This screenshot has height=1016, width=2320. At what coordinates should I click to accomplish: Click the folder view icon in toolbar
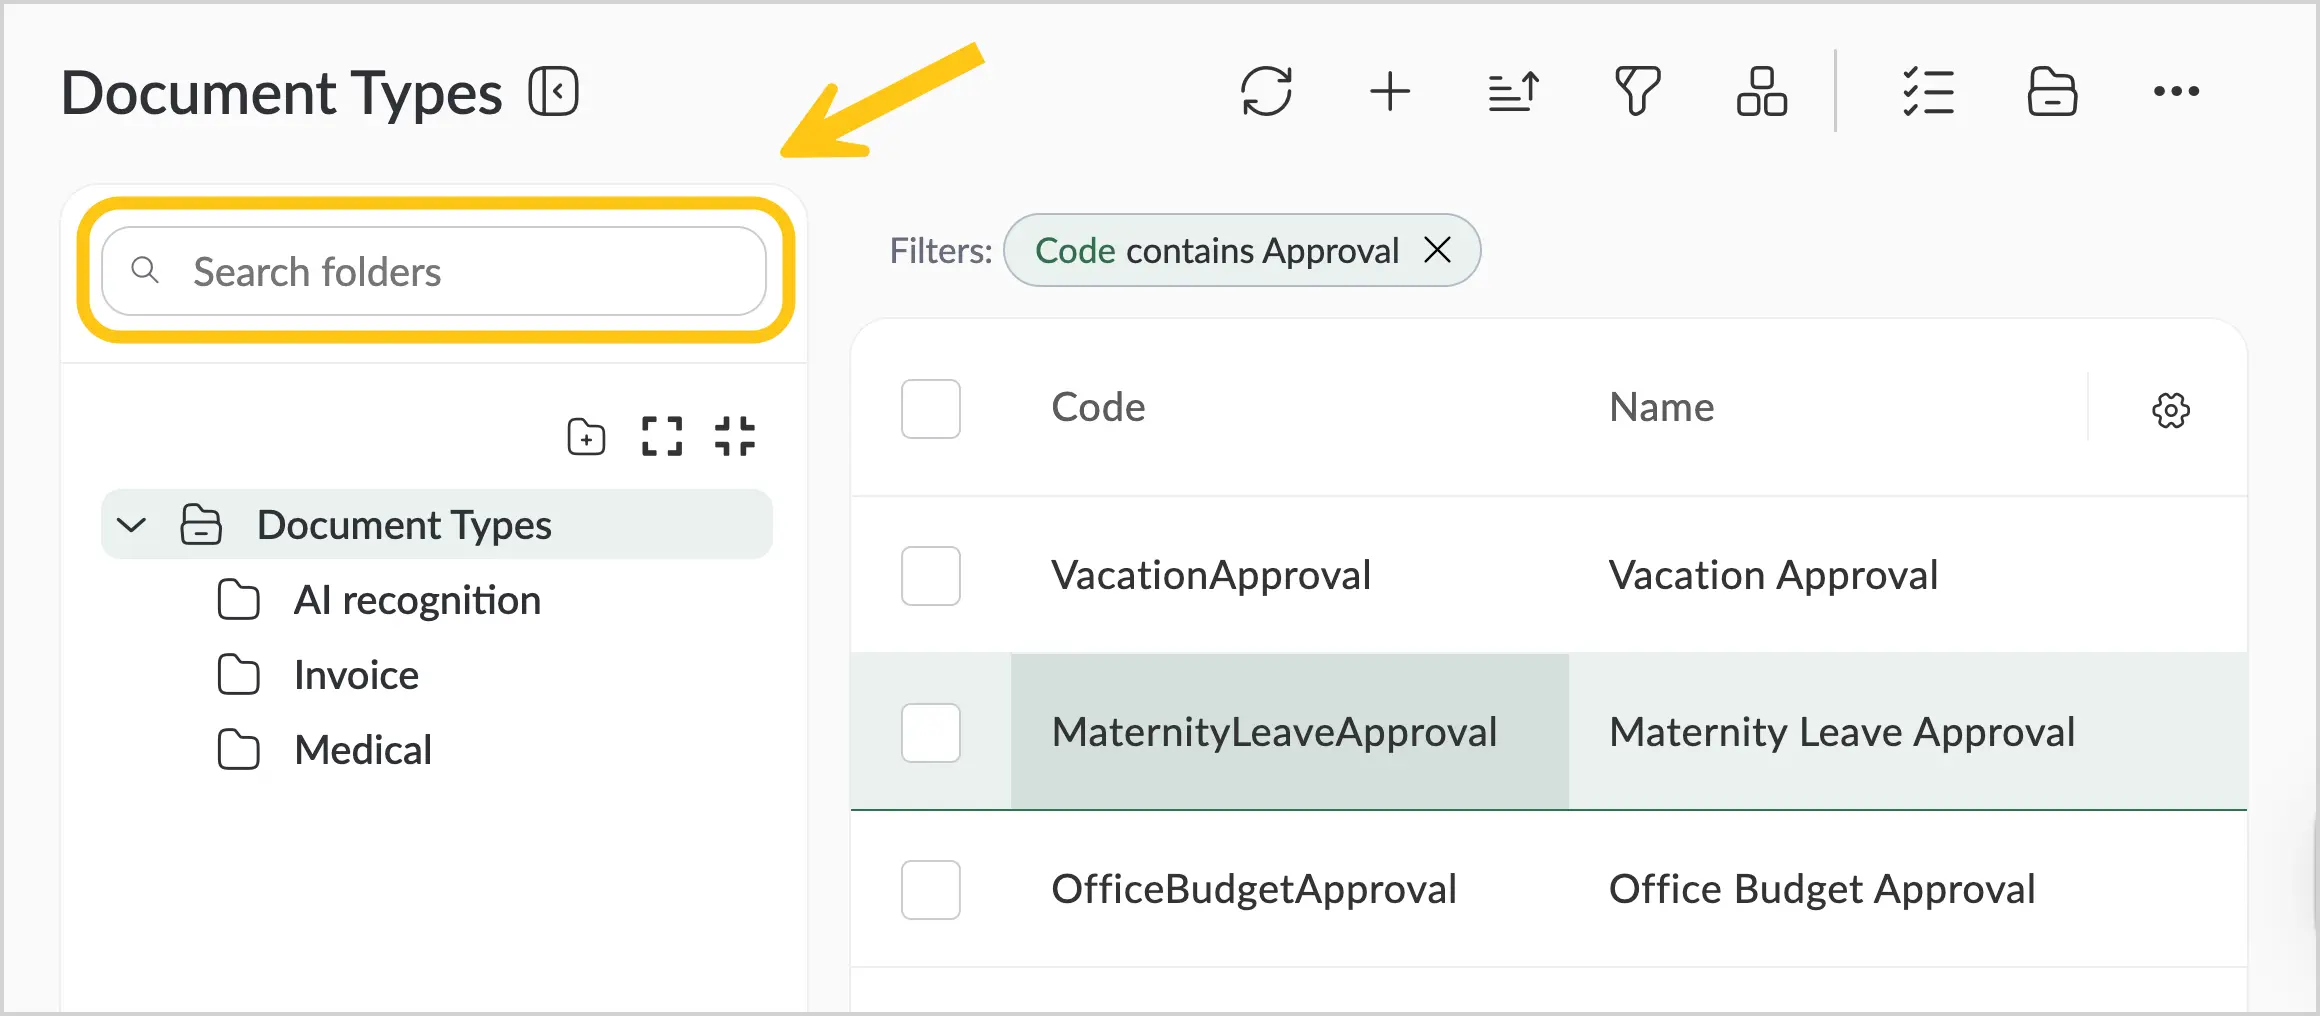2052,92
